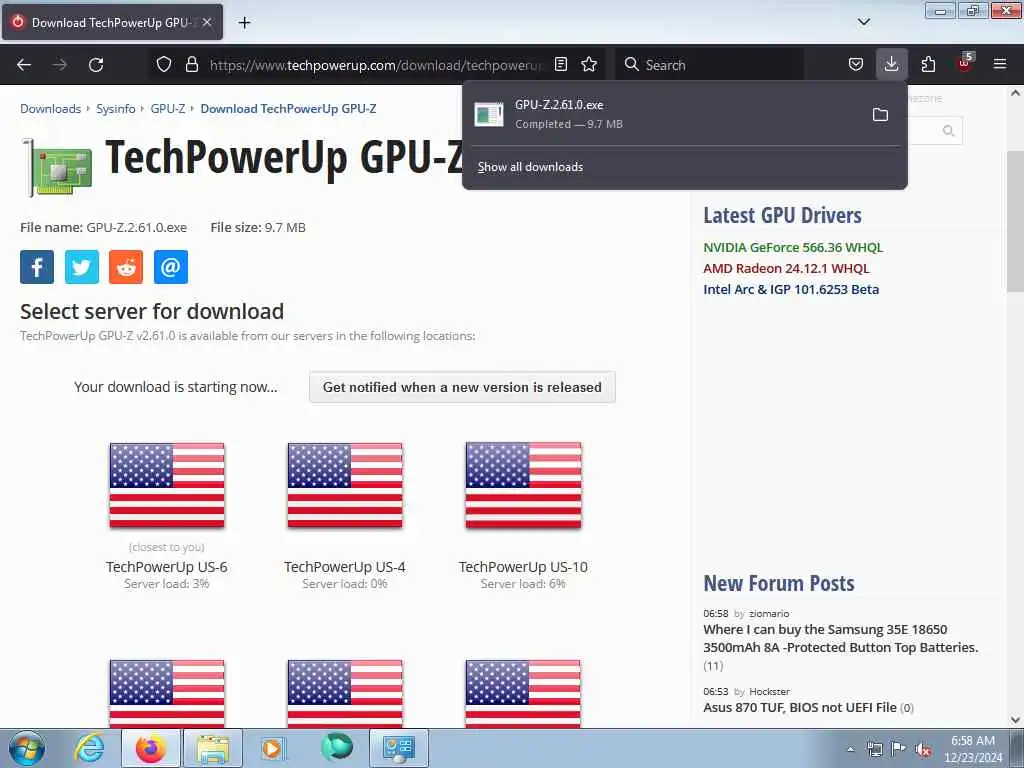Share on Facebook icon
Image resolution: width=1024 pixels, height=768 pixels.
(37, 267)
